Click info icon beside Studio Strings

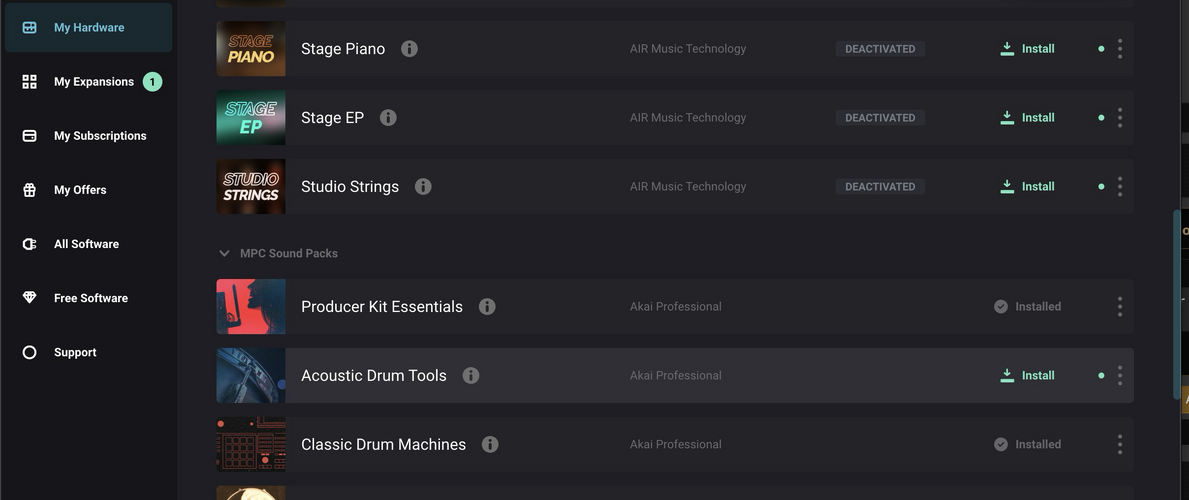pyautogui.click(x=423, y=187)
